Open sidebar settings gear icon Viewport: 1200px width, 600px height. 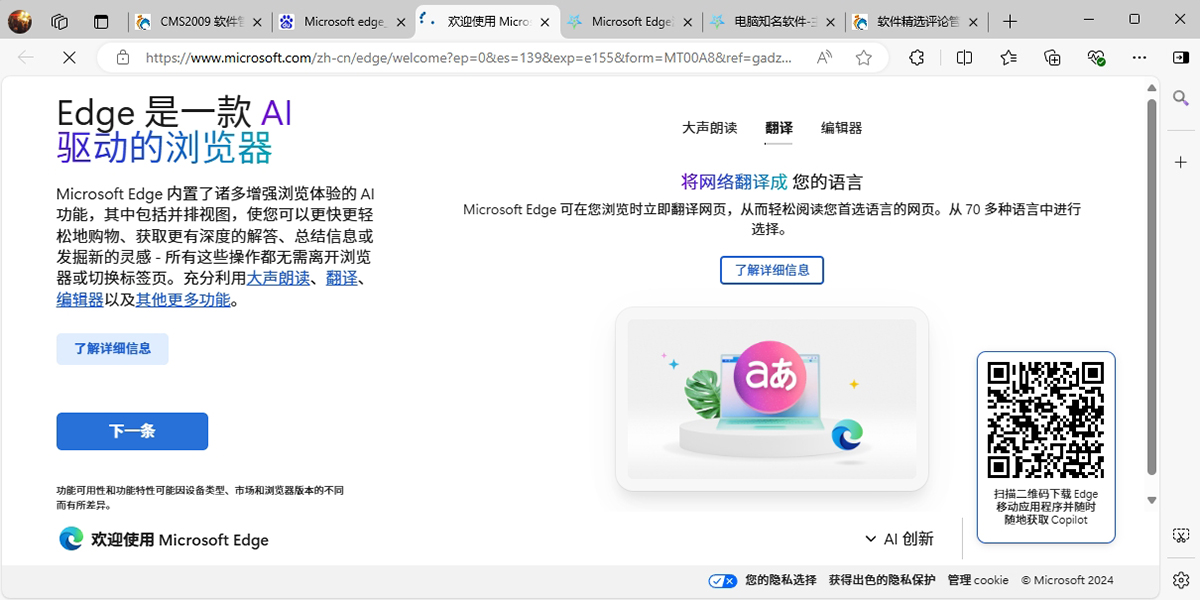click(1180, 580)
